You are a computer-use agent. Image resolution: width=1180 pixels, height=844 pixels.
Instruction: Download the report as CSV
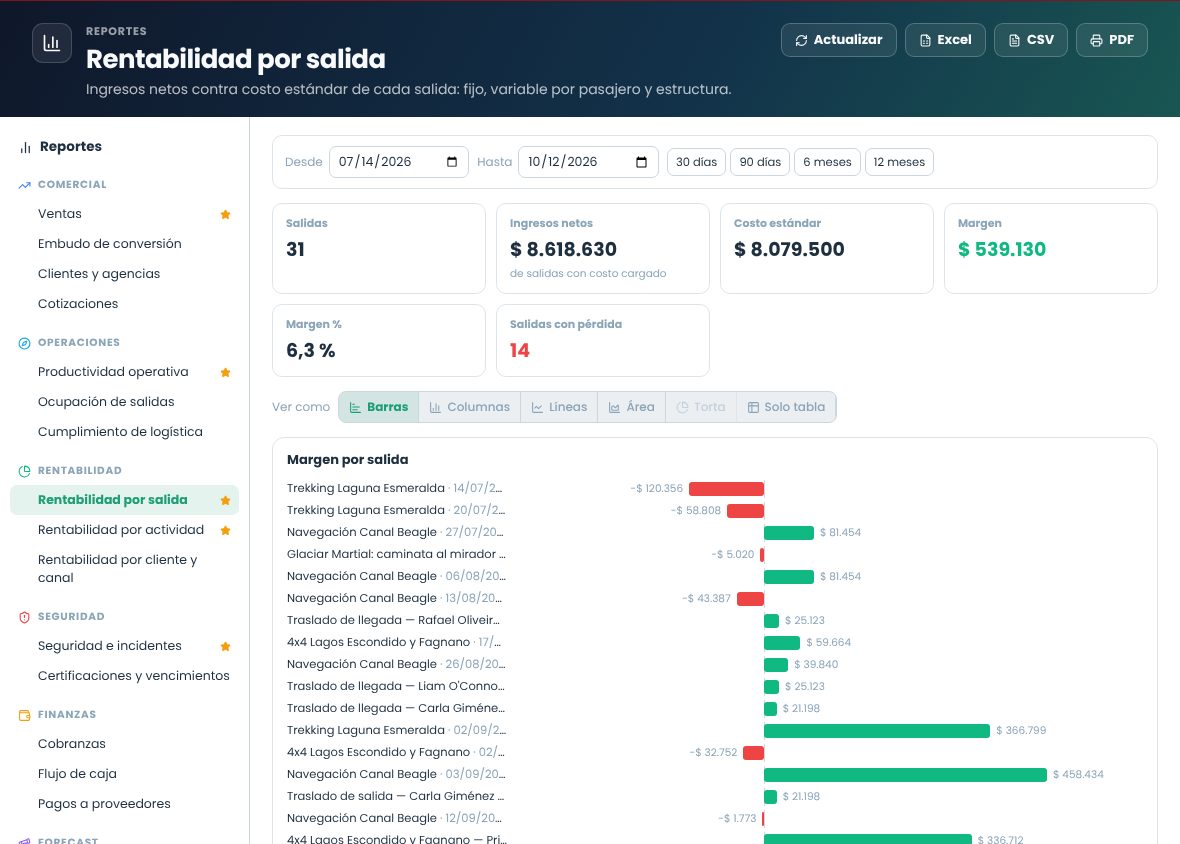(1031, 40)
